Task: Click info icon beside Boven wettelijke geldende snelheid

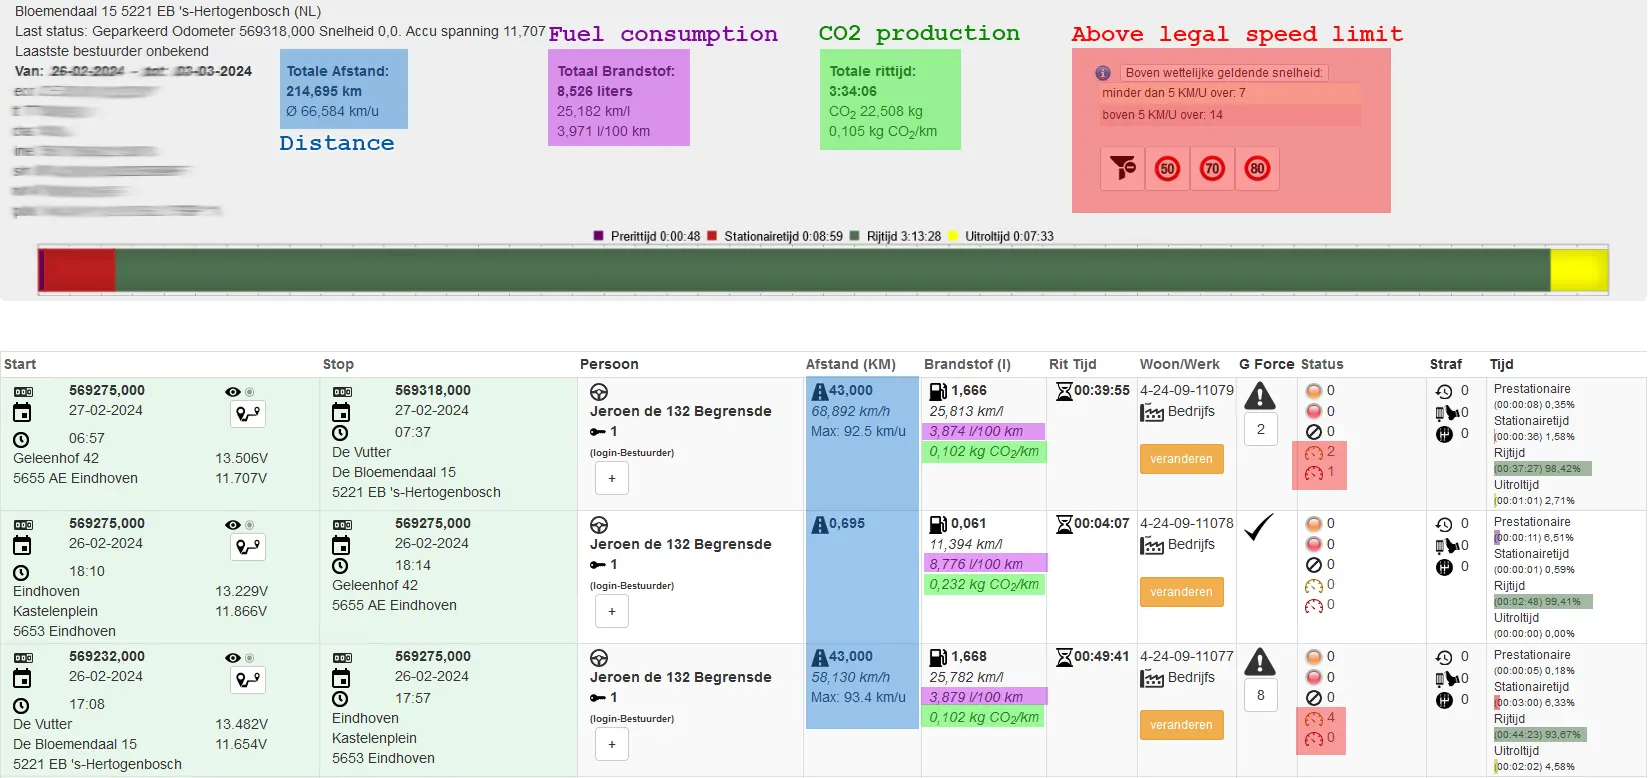Action: [1103, 73]
